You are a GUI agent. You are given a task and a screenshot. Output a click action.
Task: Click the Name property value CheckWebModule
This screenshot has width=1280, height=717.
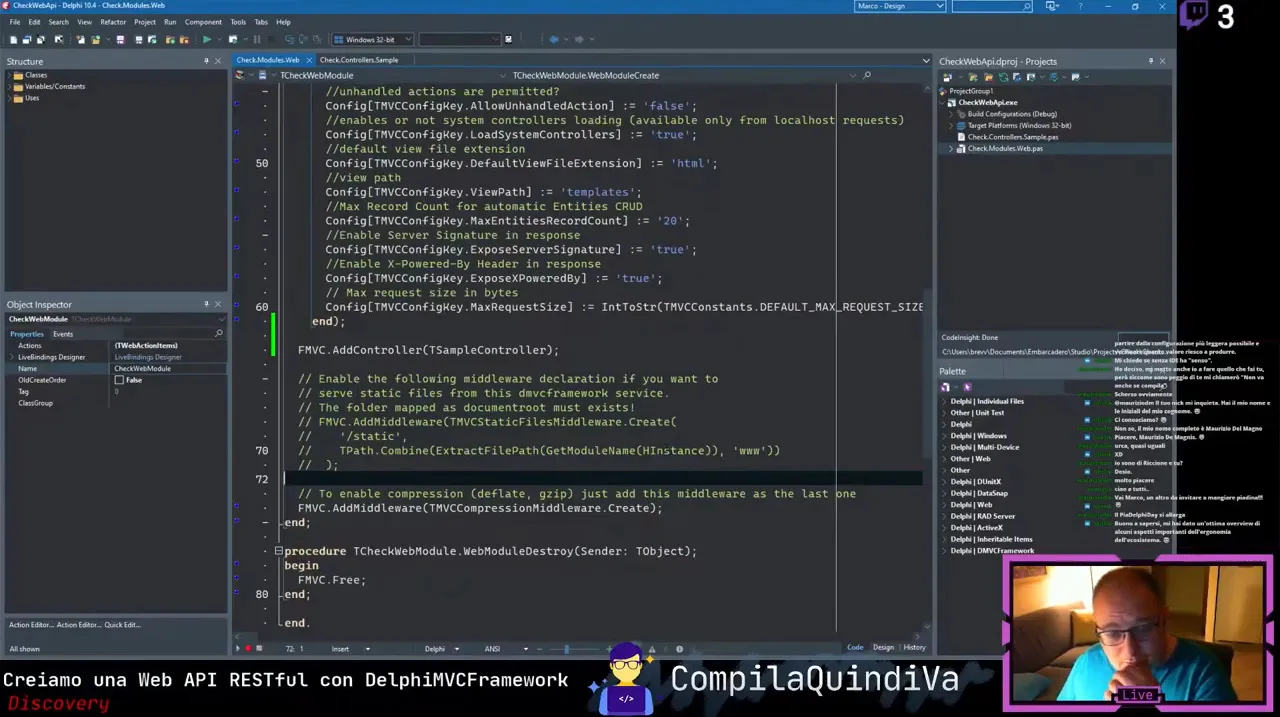coord(170,368)
